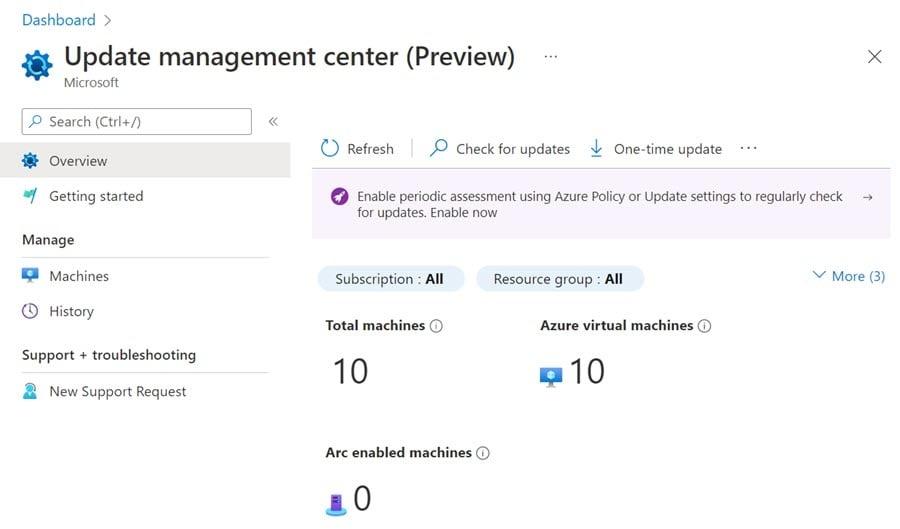This screenshot has height=529, width=900.
Task: Click the Enable now link in banner
Action: [x=464, y=212]
